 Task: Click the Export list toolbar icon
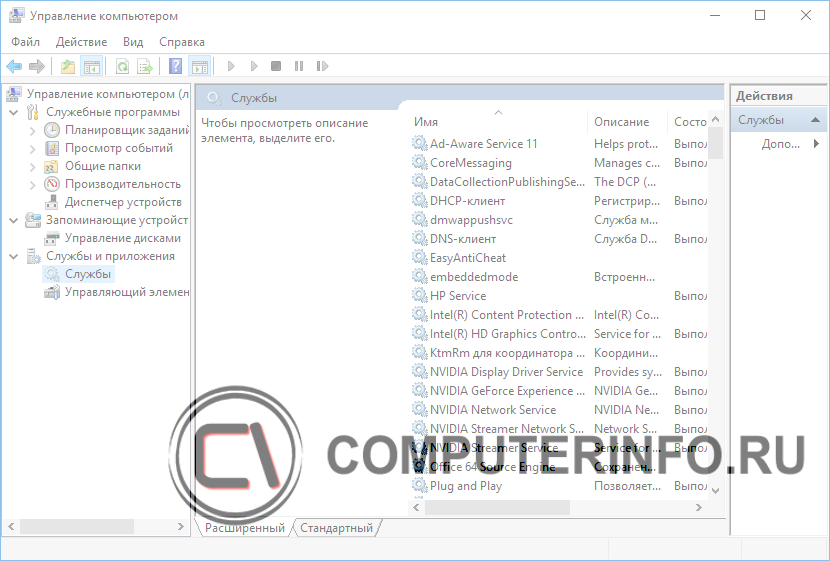pos(145,66)
